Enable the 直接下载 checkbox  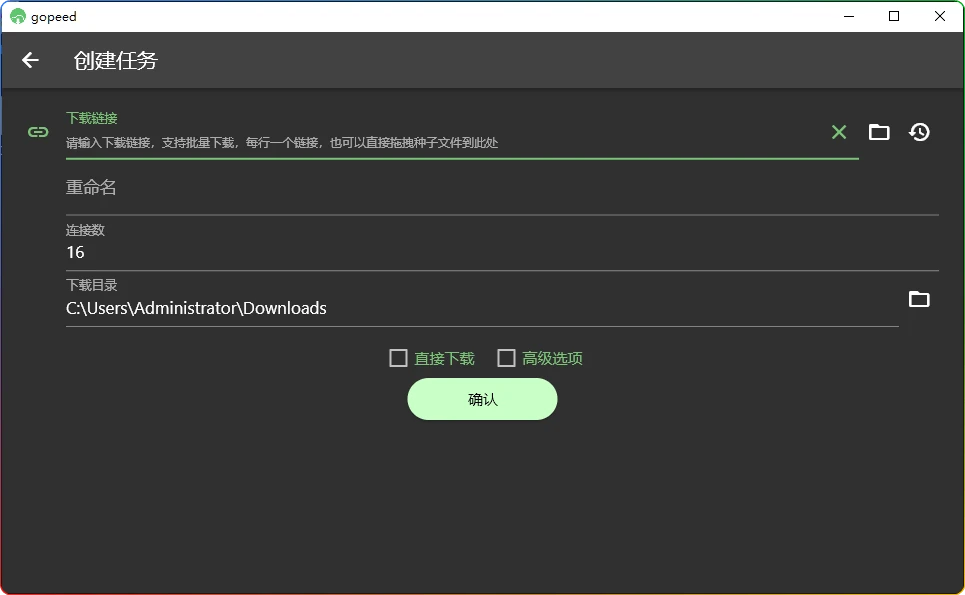[398, 358]
